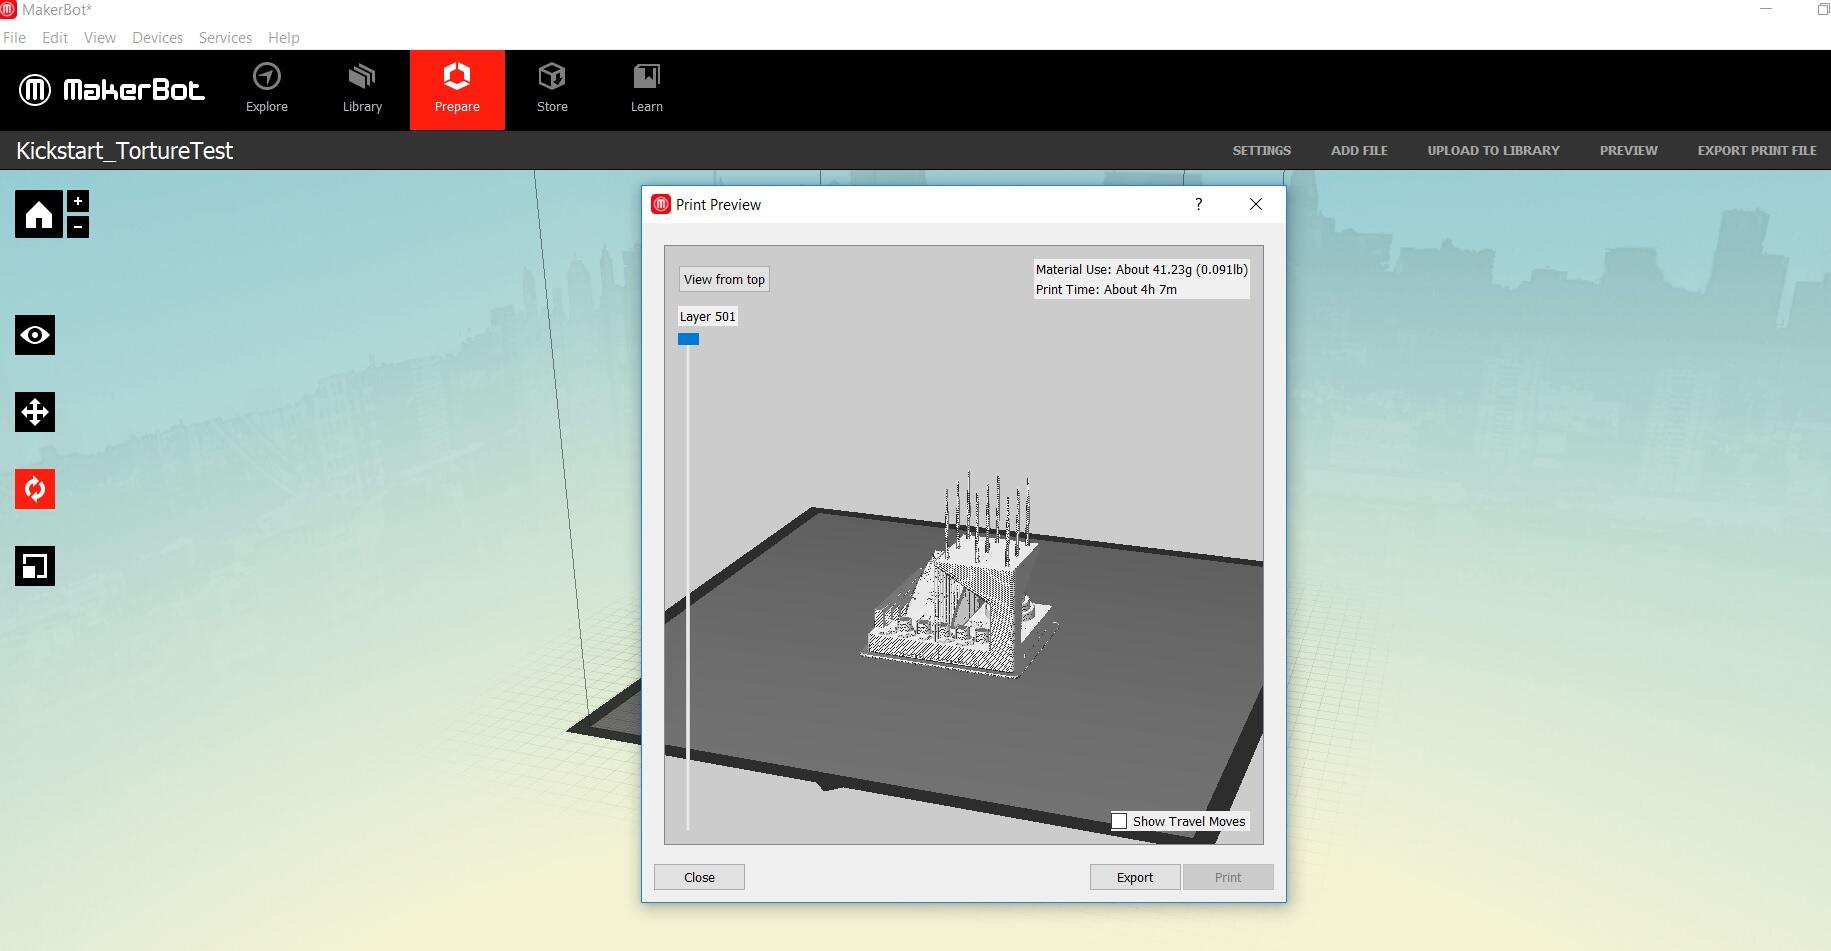The width and height of the screenshot is (1831, 951).
Task: Open SETTINGS in the toolbar
Action: (1261, 150)
